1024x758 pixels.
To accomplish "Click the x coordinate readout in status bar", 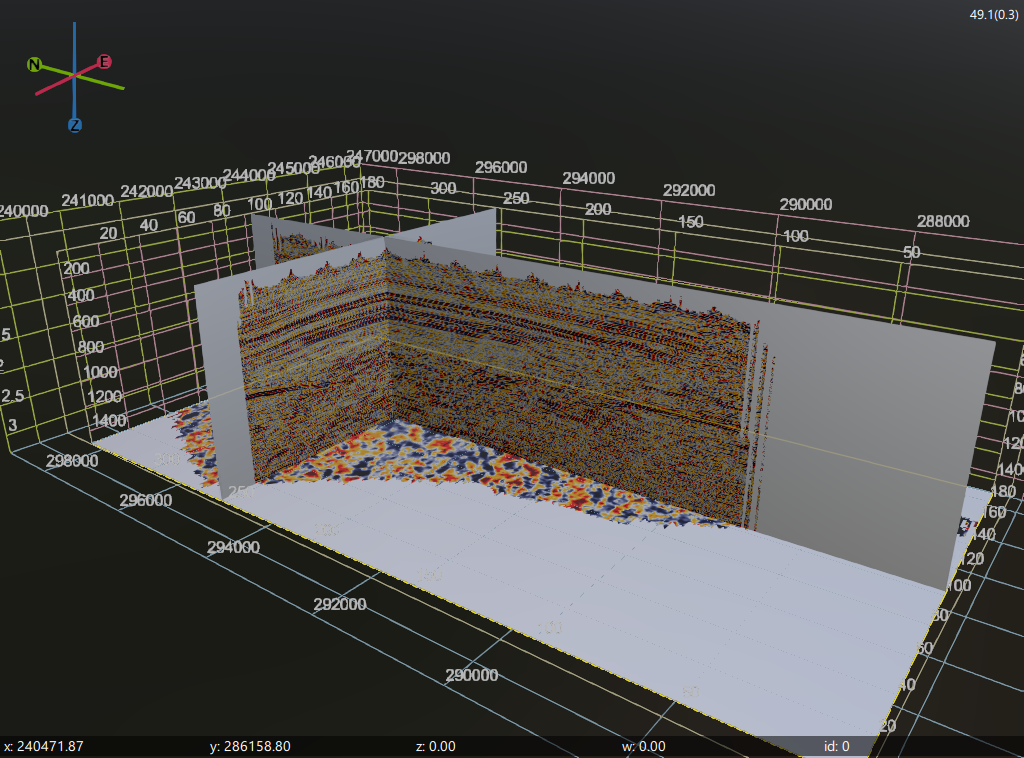I will tap(44, 746).
